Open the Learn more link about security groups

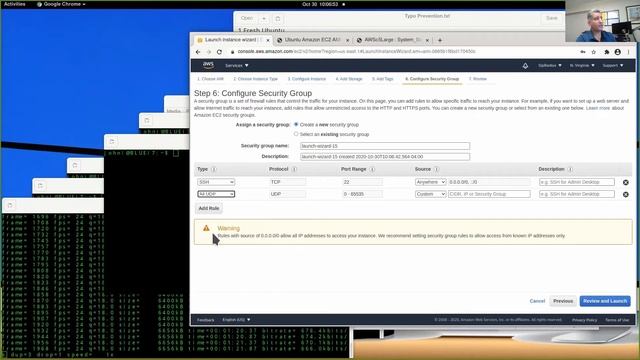[598, 108]
